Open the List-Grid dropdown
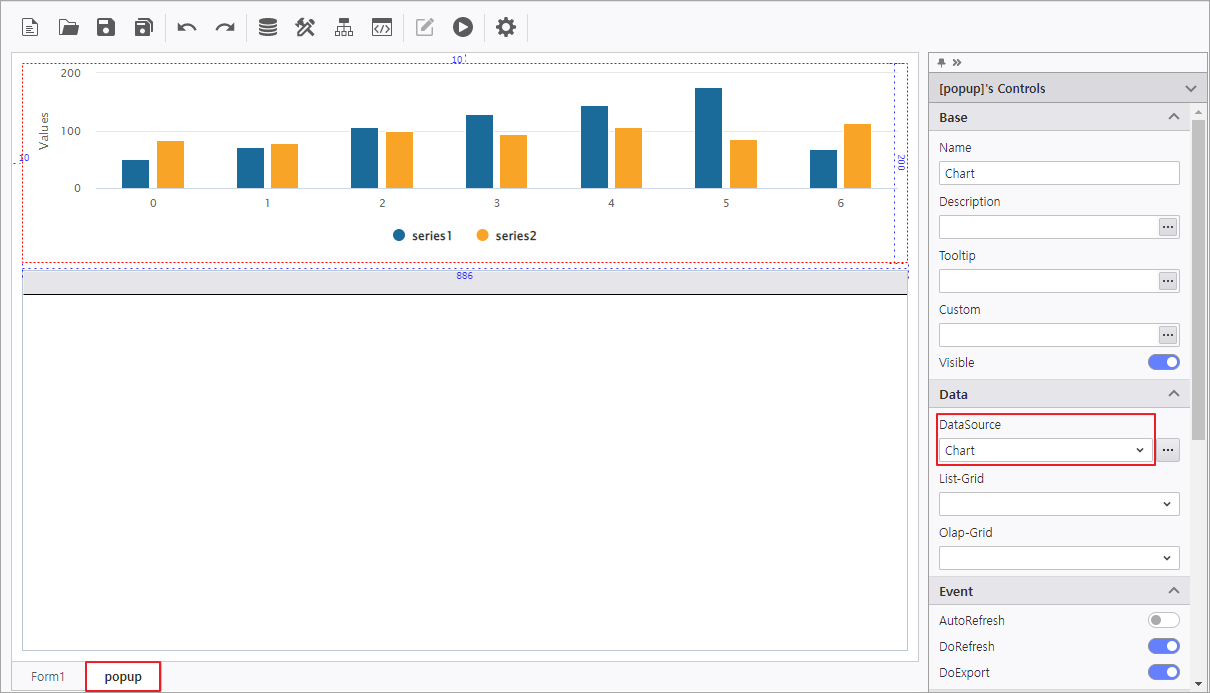This screenshot has height=693, width=1210. (x=1058, y=505)
